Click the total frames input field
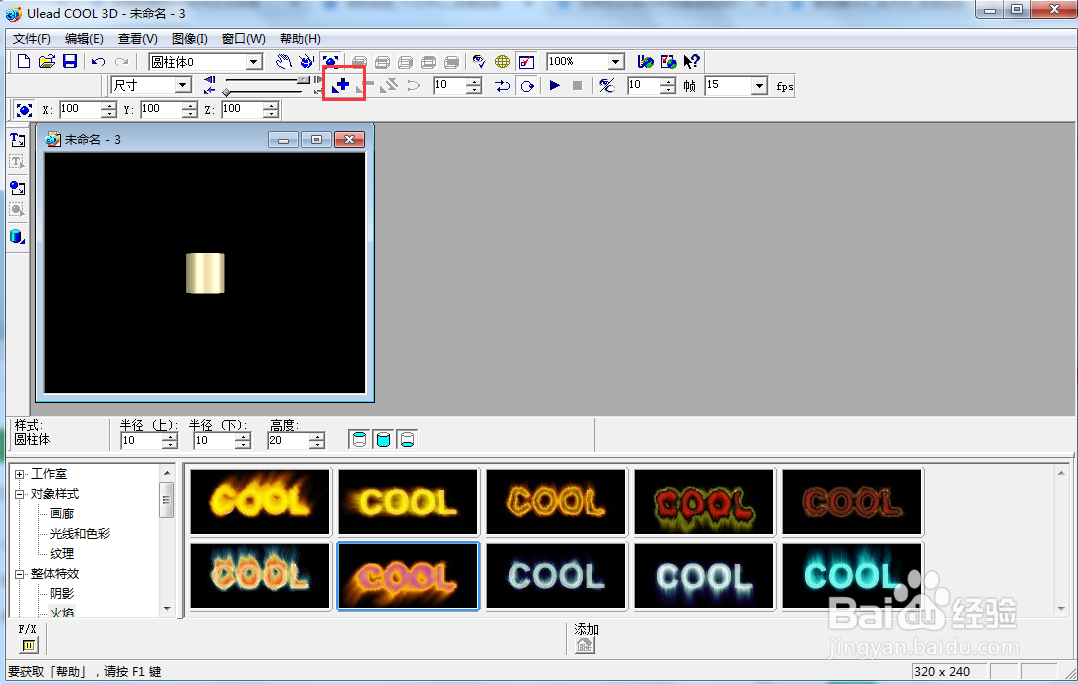1078x684 pixels. (x=644, y=85)
